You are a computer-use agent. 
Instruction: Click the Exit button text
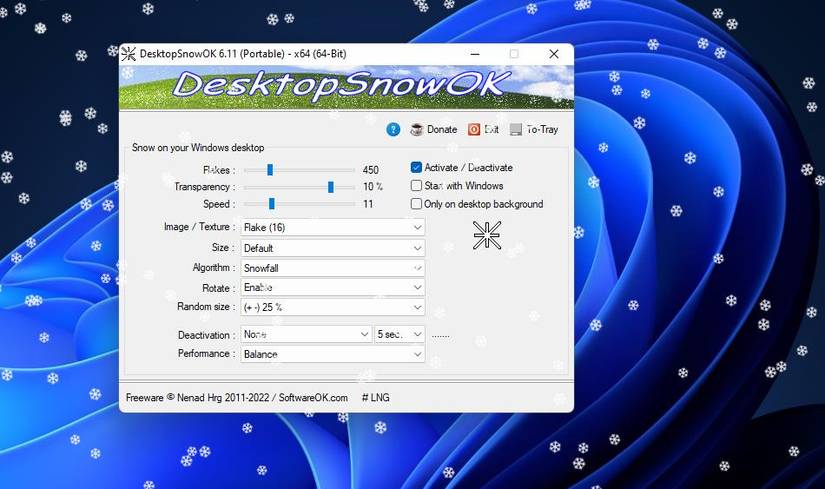(x=491, y=129)
